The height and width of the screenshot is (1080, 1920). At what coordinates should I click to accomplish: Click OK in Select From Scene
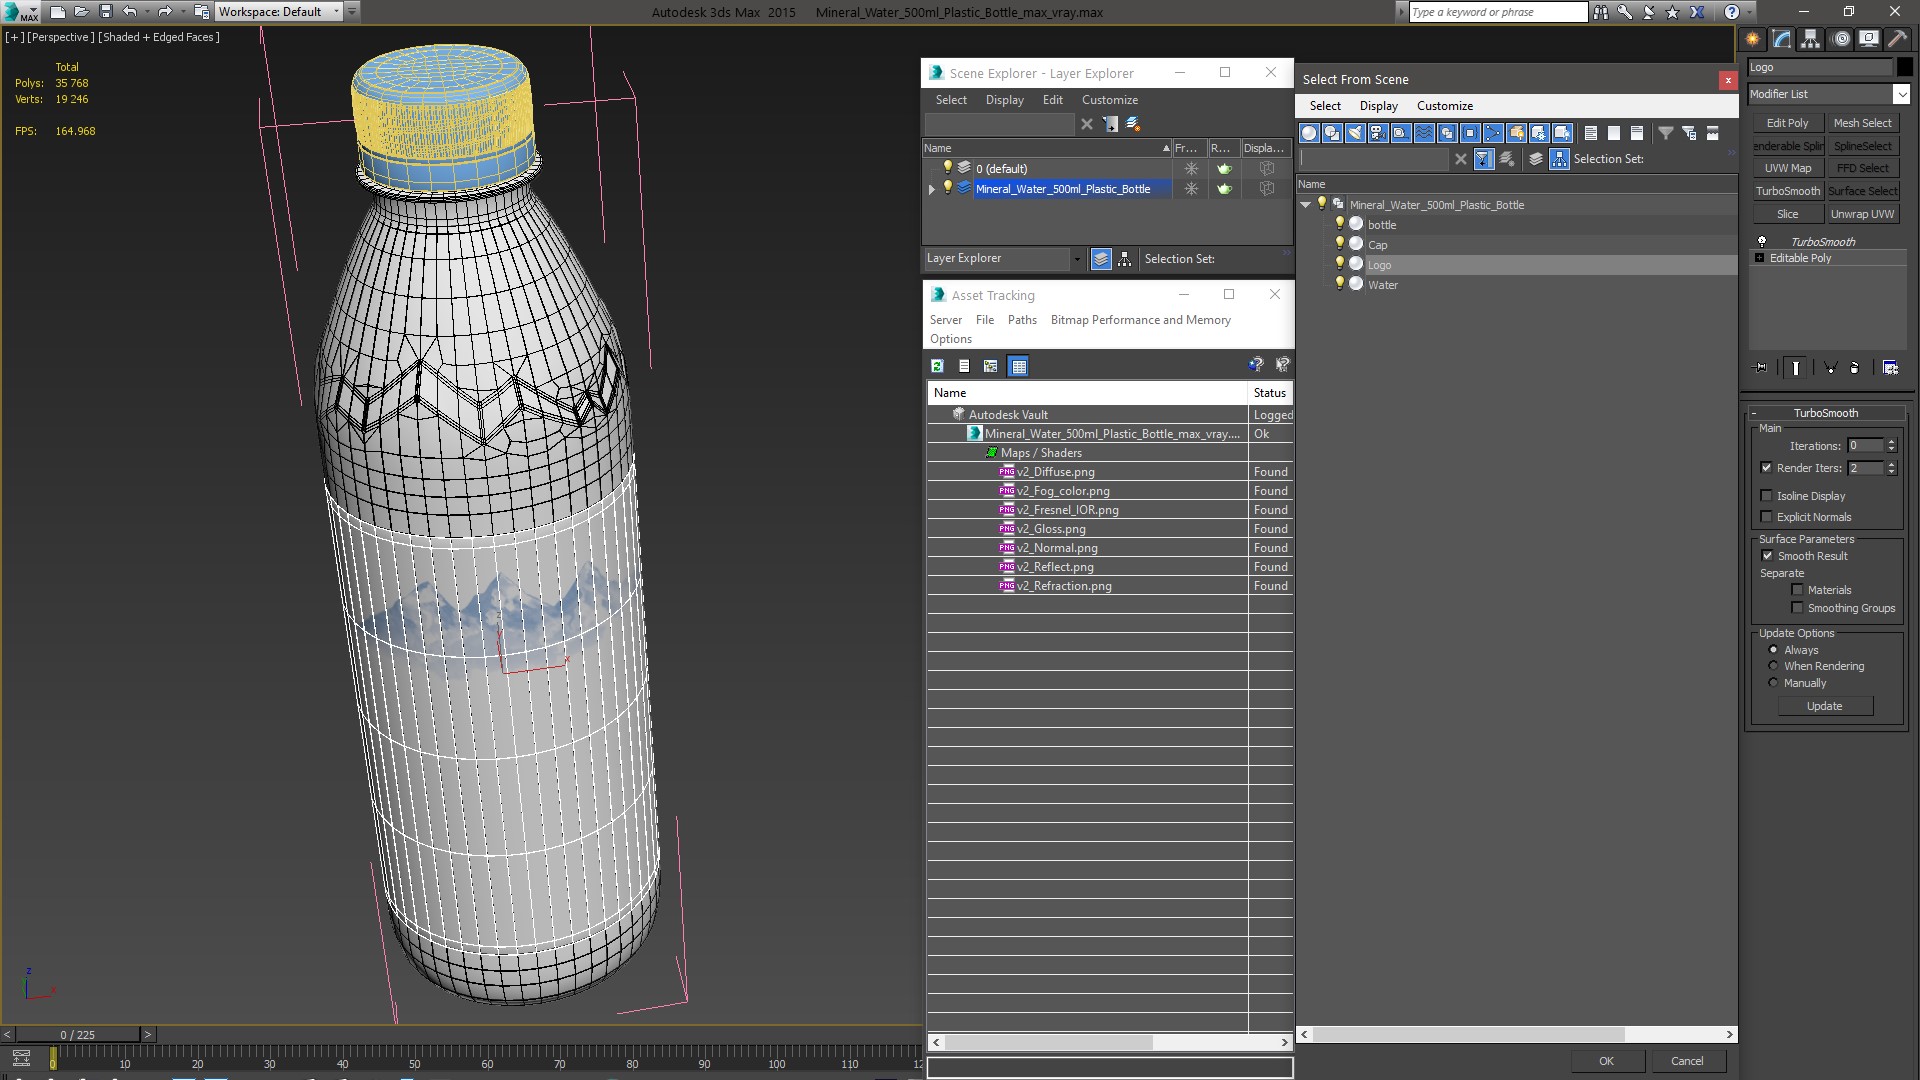click(x=1606, y=1061)
